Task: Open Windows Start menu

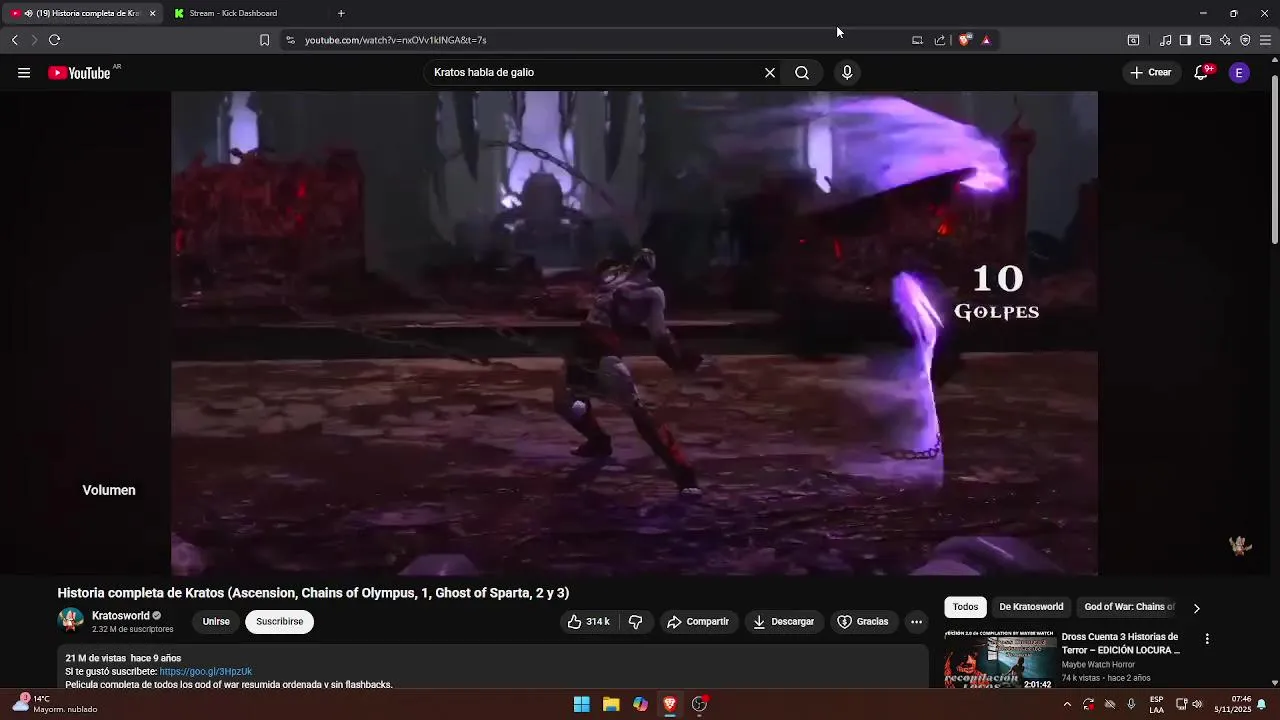Action: pyautogui.click(x=581, y=704)
